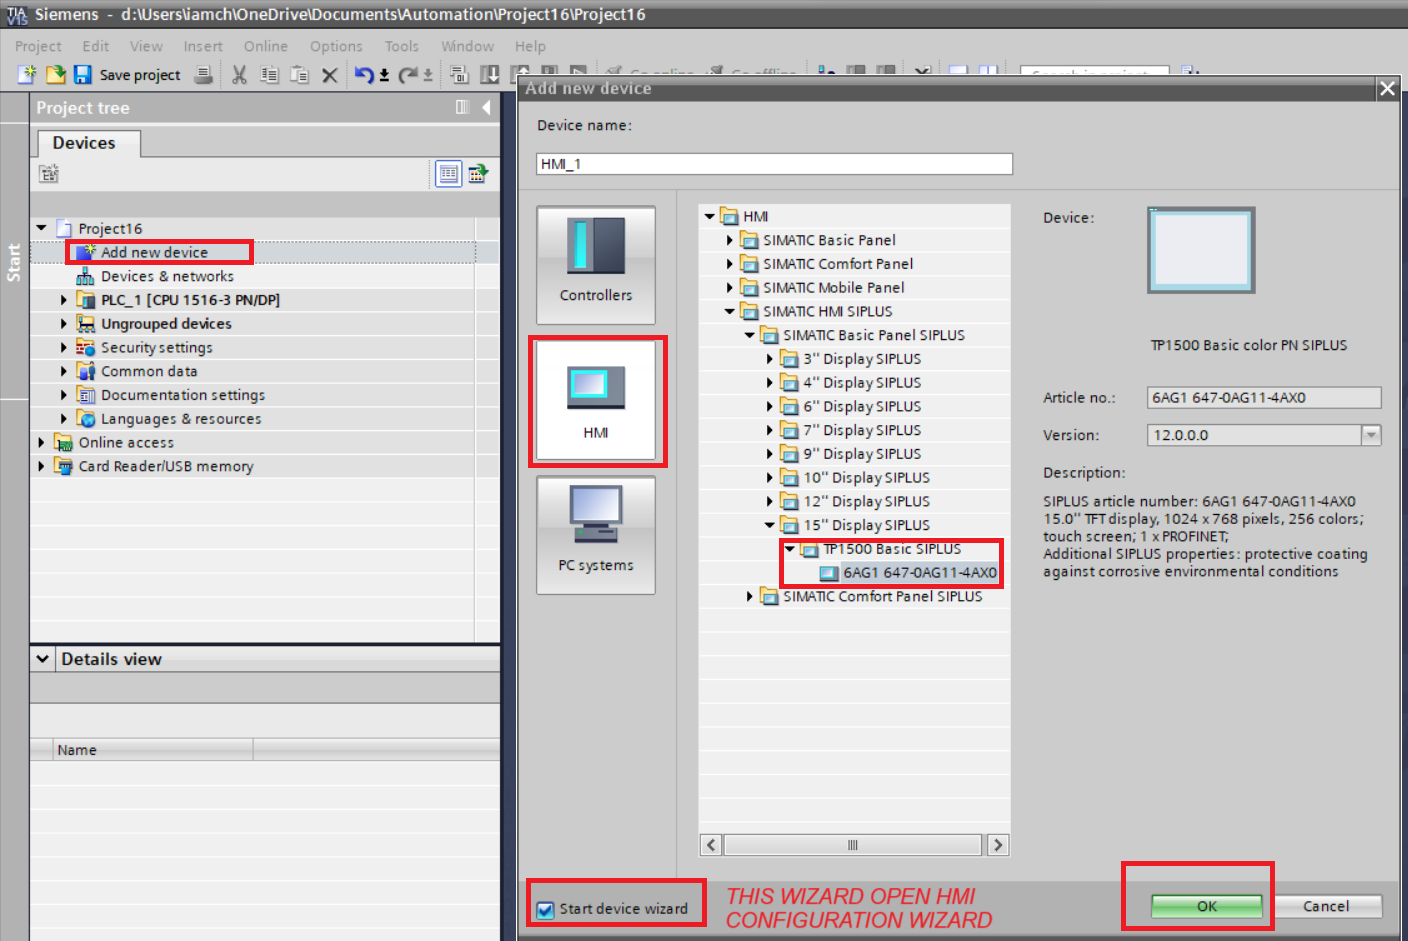
Task: Collapse the Details view panel
Action: (x=42, y=659)
